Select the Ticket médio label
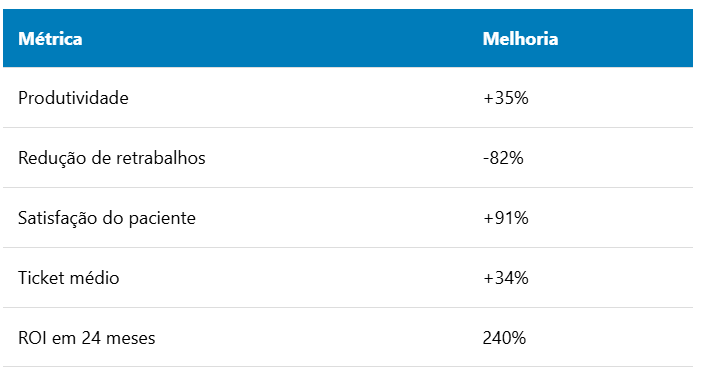Image resolution: width=713 pixels, height=382 pixels. (x=69, y=278)
